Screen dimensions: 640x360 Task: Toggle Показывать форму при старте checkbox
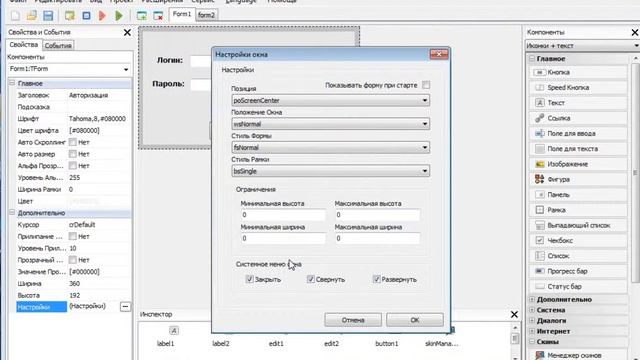click(426, 85)
